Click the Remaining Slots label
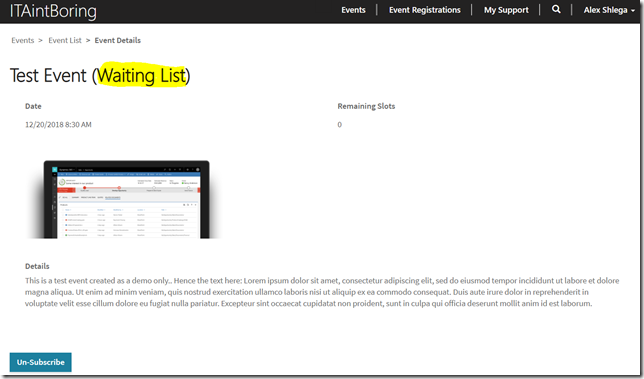This screenshot has width=644, height=379. (x=366, y=106)
